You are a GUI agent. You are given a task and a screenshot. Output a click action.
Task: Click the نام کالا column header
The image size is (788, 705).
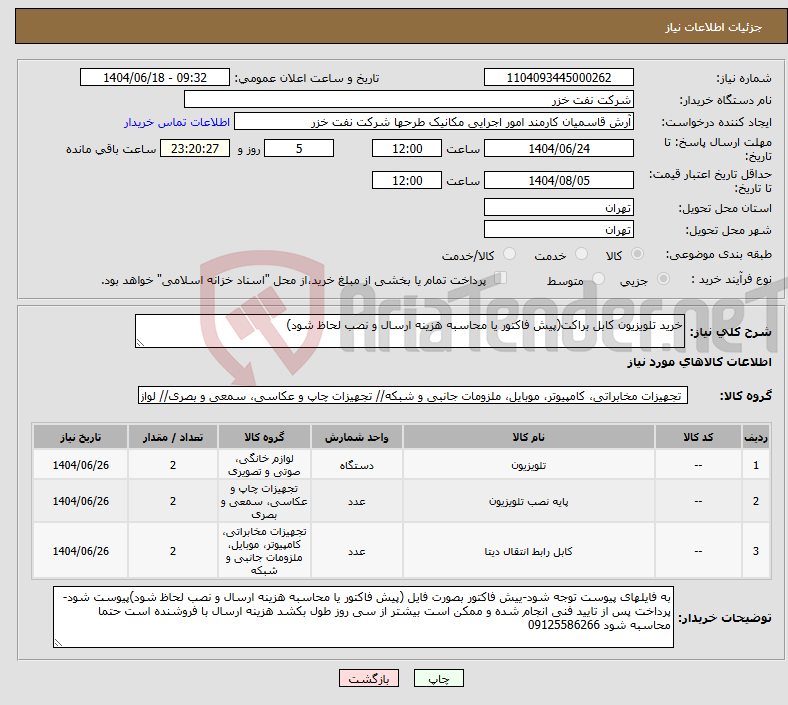(529, 437)
